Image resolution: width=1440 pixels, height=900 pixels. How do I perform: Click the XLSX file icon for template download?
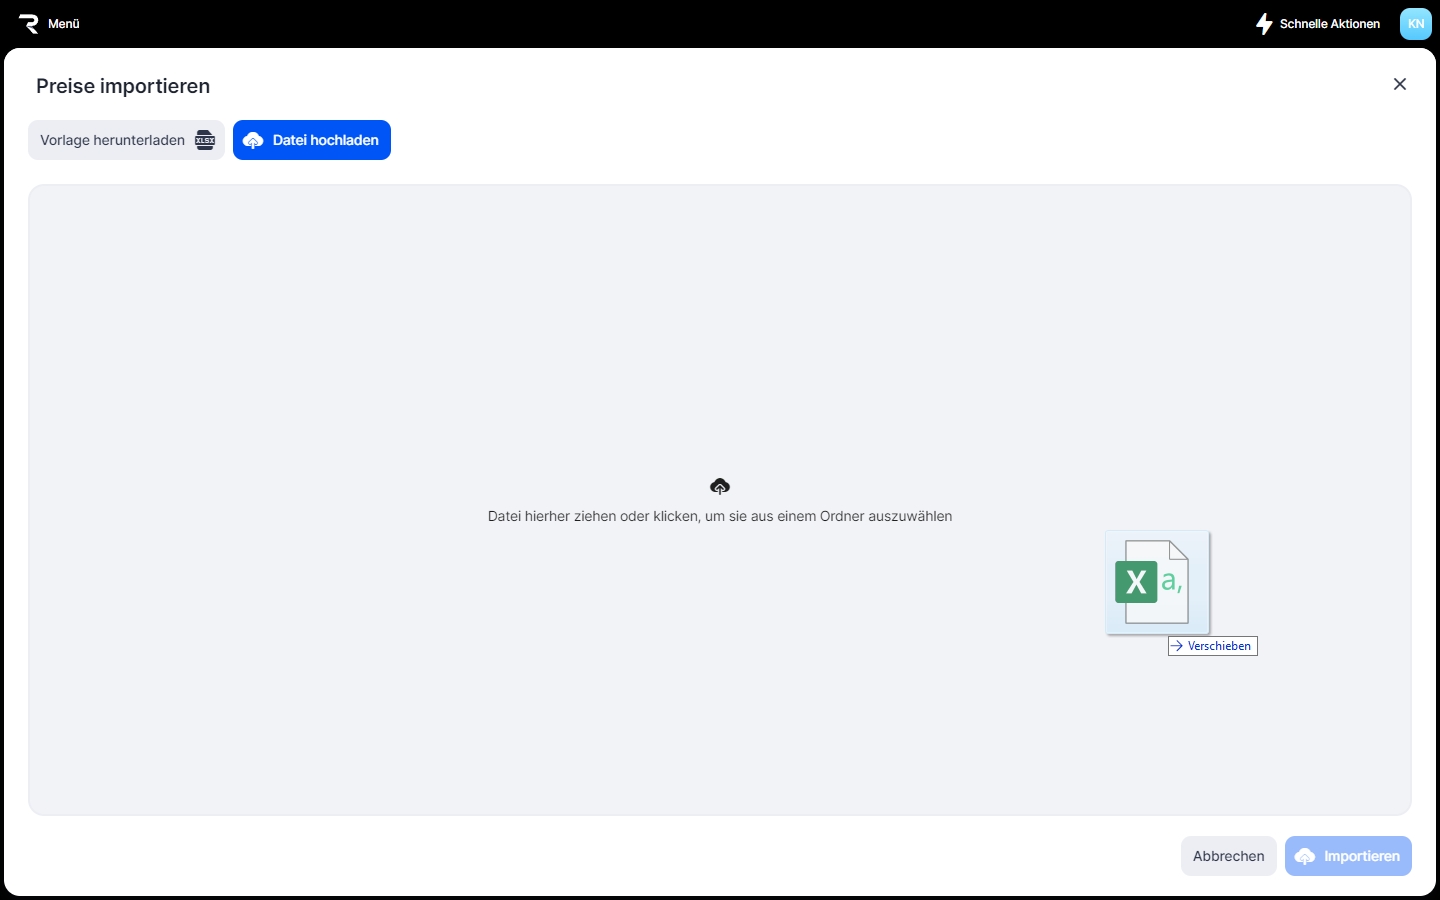(x=205, y=140)
